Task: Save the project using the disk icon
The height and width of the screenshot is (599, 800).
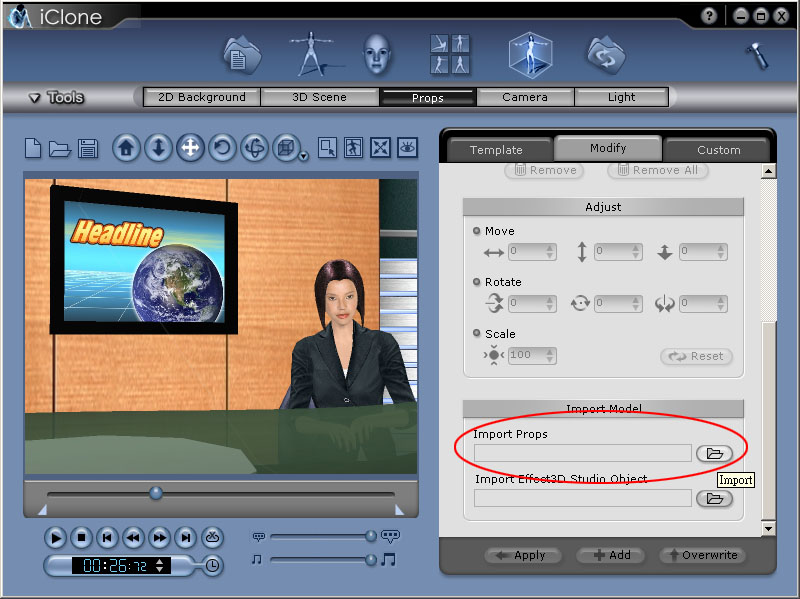Action: 87,147
